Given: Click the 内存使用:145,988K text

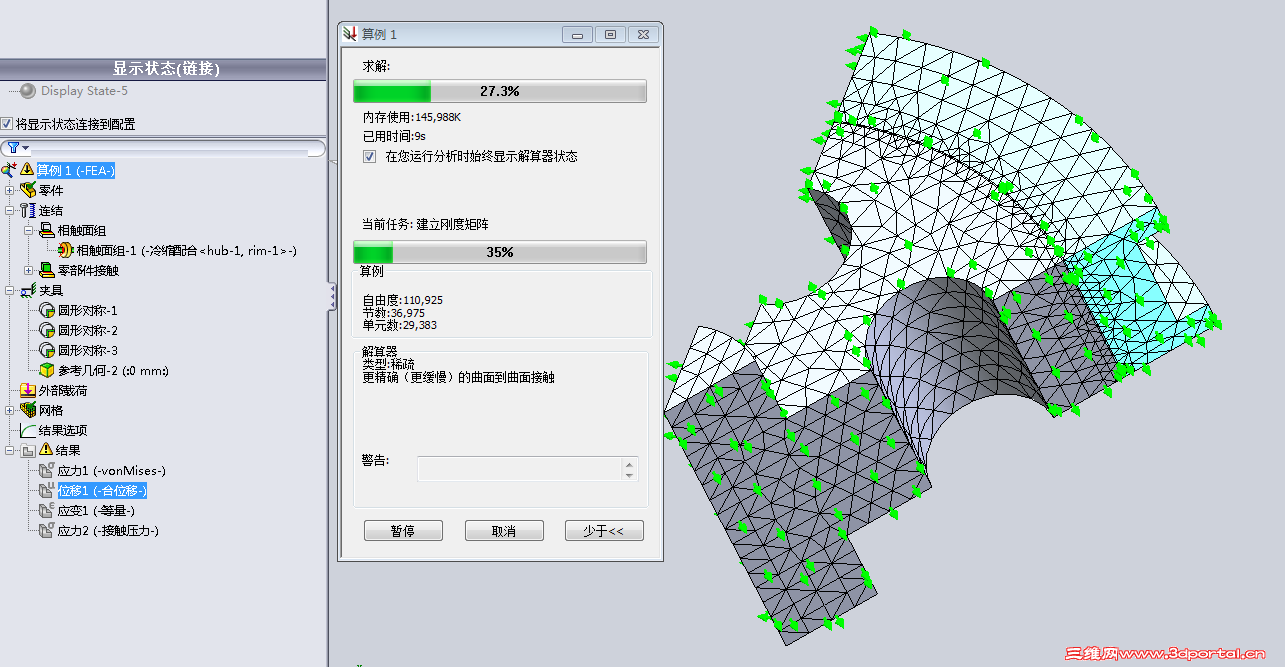Looking at the screenshot, I should (x=412, y=117).
